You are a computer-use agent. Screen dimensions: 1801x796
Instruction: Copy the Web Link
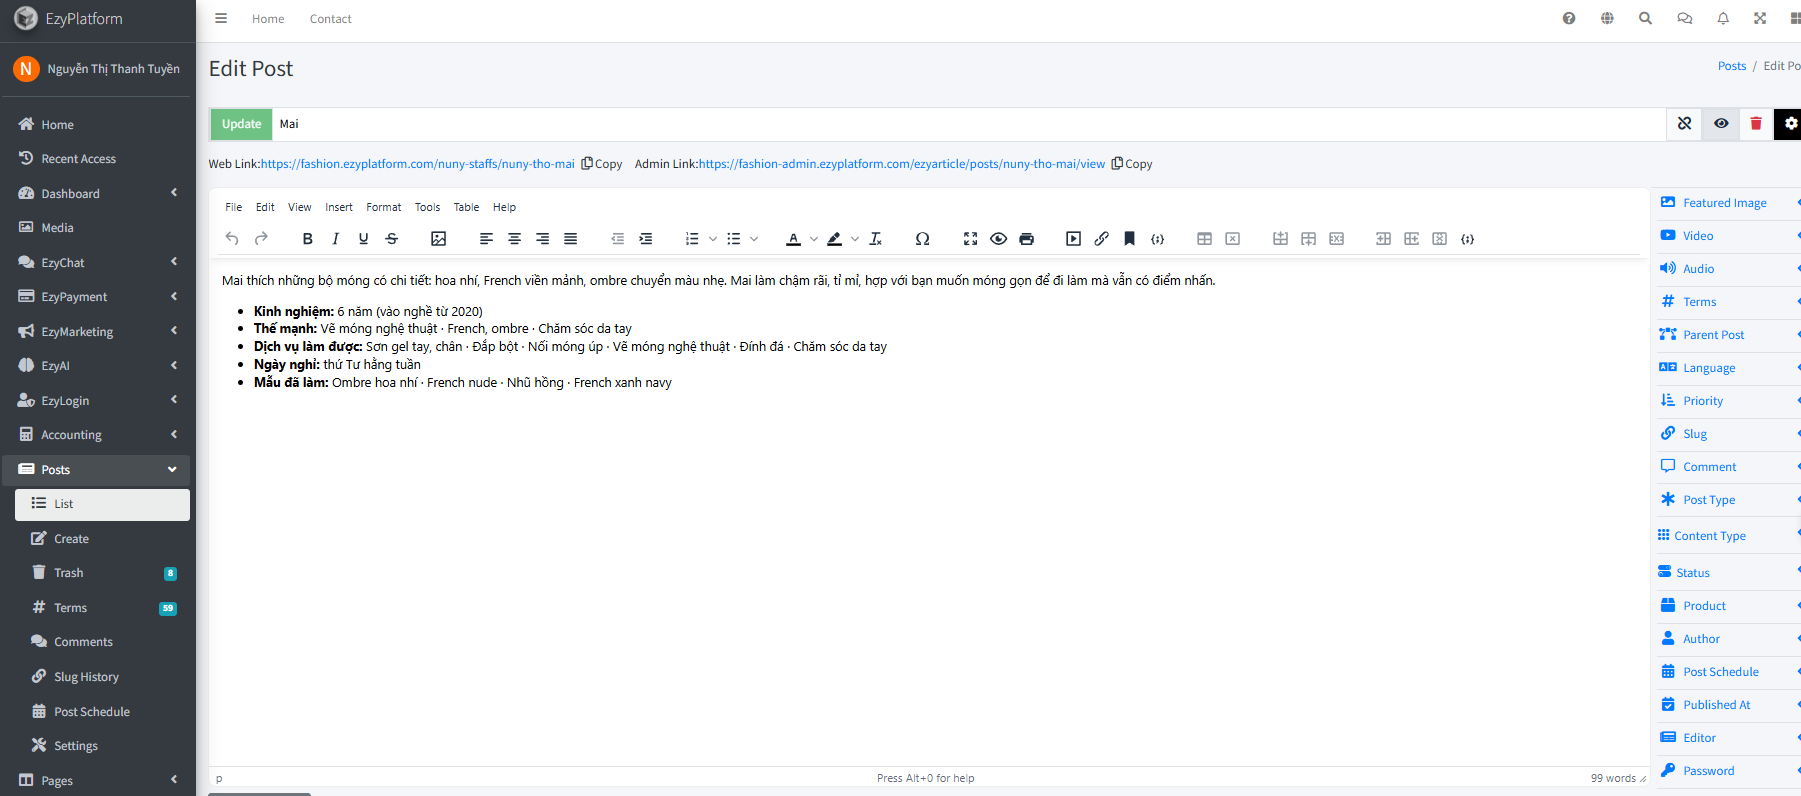[602, 164]
